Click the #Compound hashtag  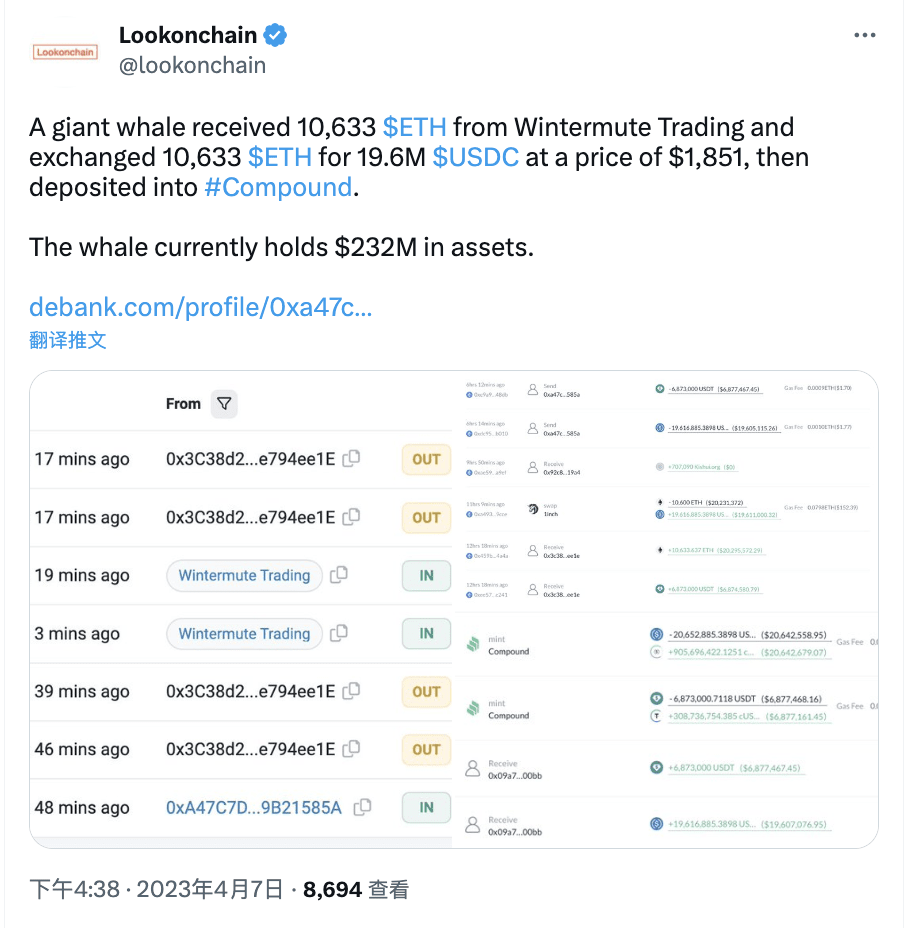(x=277, y=187)
